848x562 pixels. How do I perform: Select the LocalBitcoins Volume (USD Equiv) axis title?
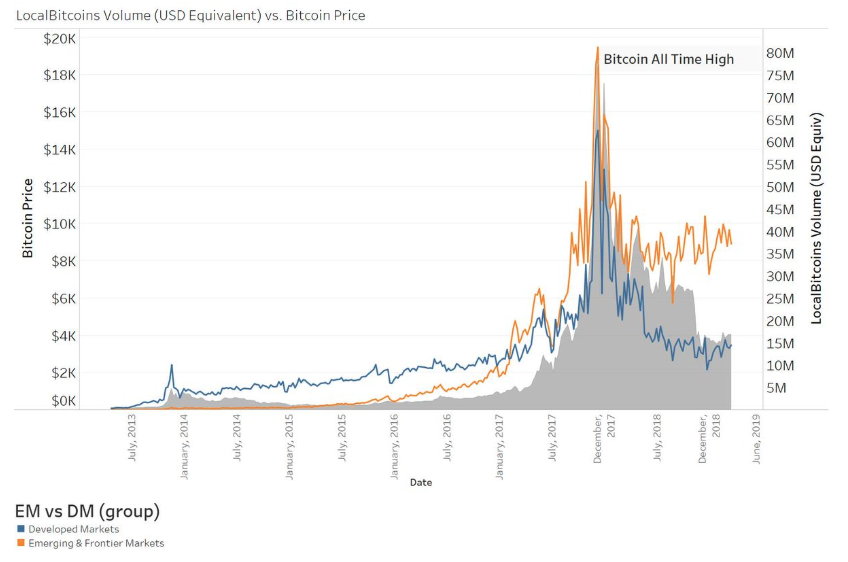(817, 218)
